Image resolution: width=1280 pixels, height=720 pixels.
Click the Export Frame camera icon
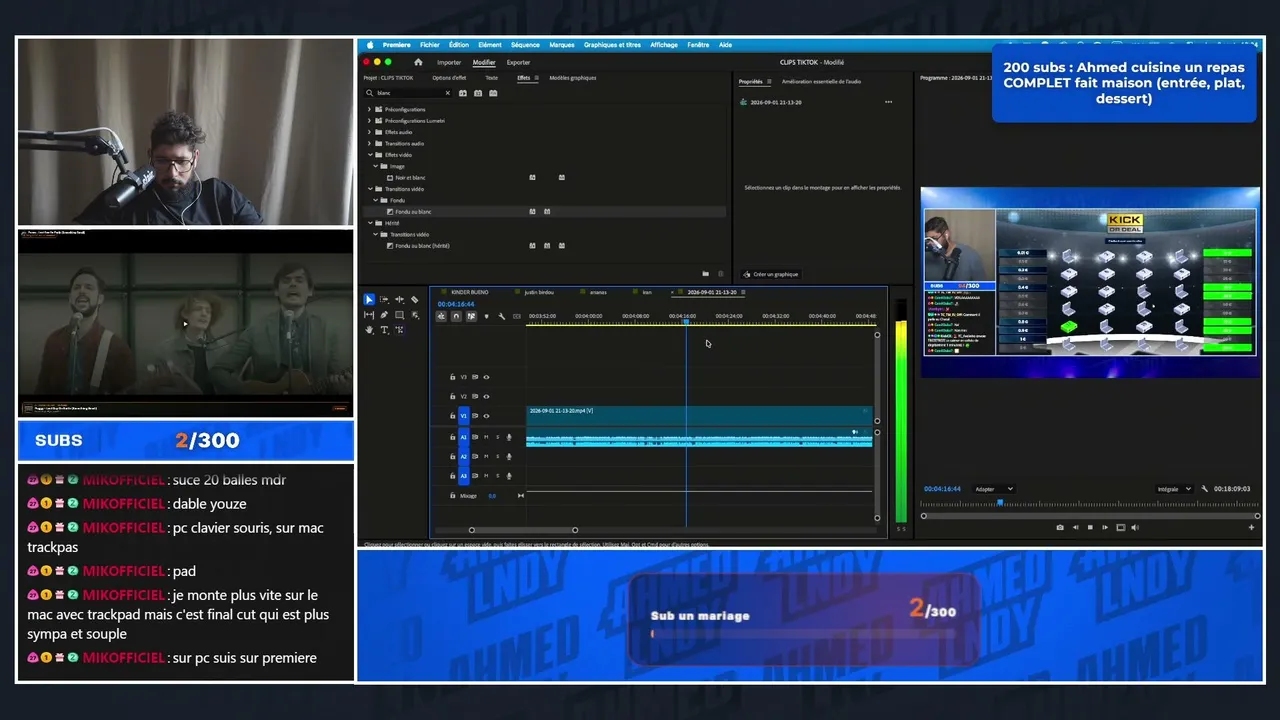(x=1060, y=527)
